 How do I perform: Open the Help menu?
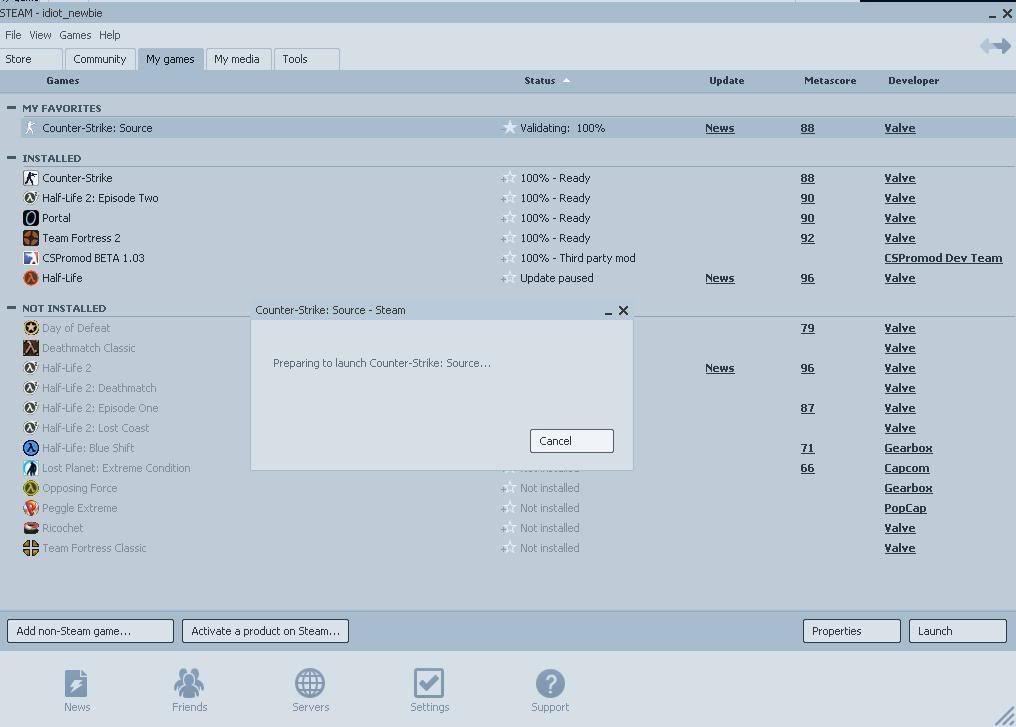pos(110,35)
